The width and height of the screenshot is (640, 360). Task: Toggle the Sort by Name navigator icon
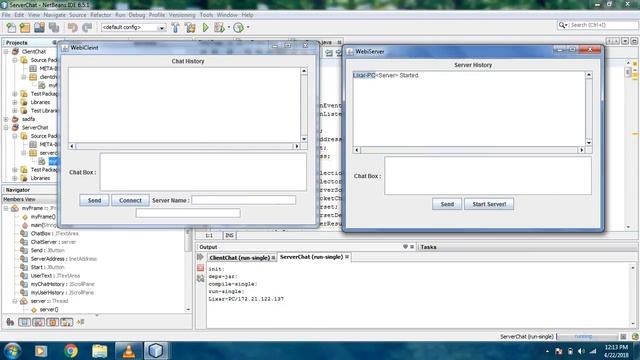tap(67, 322)
